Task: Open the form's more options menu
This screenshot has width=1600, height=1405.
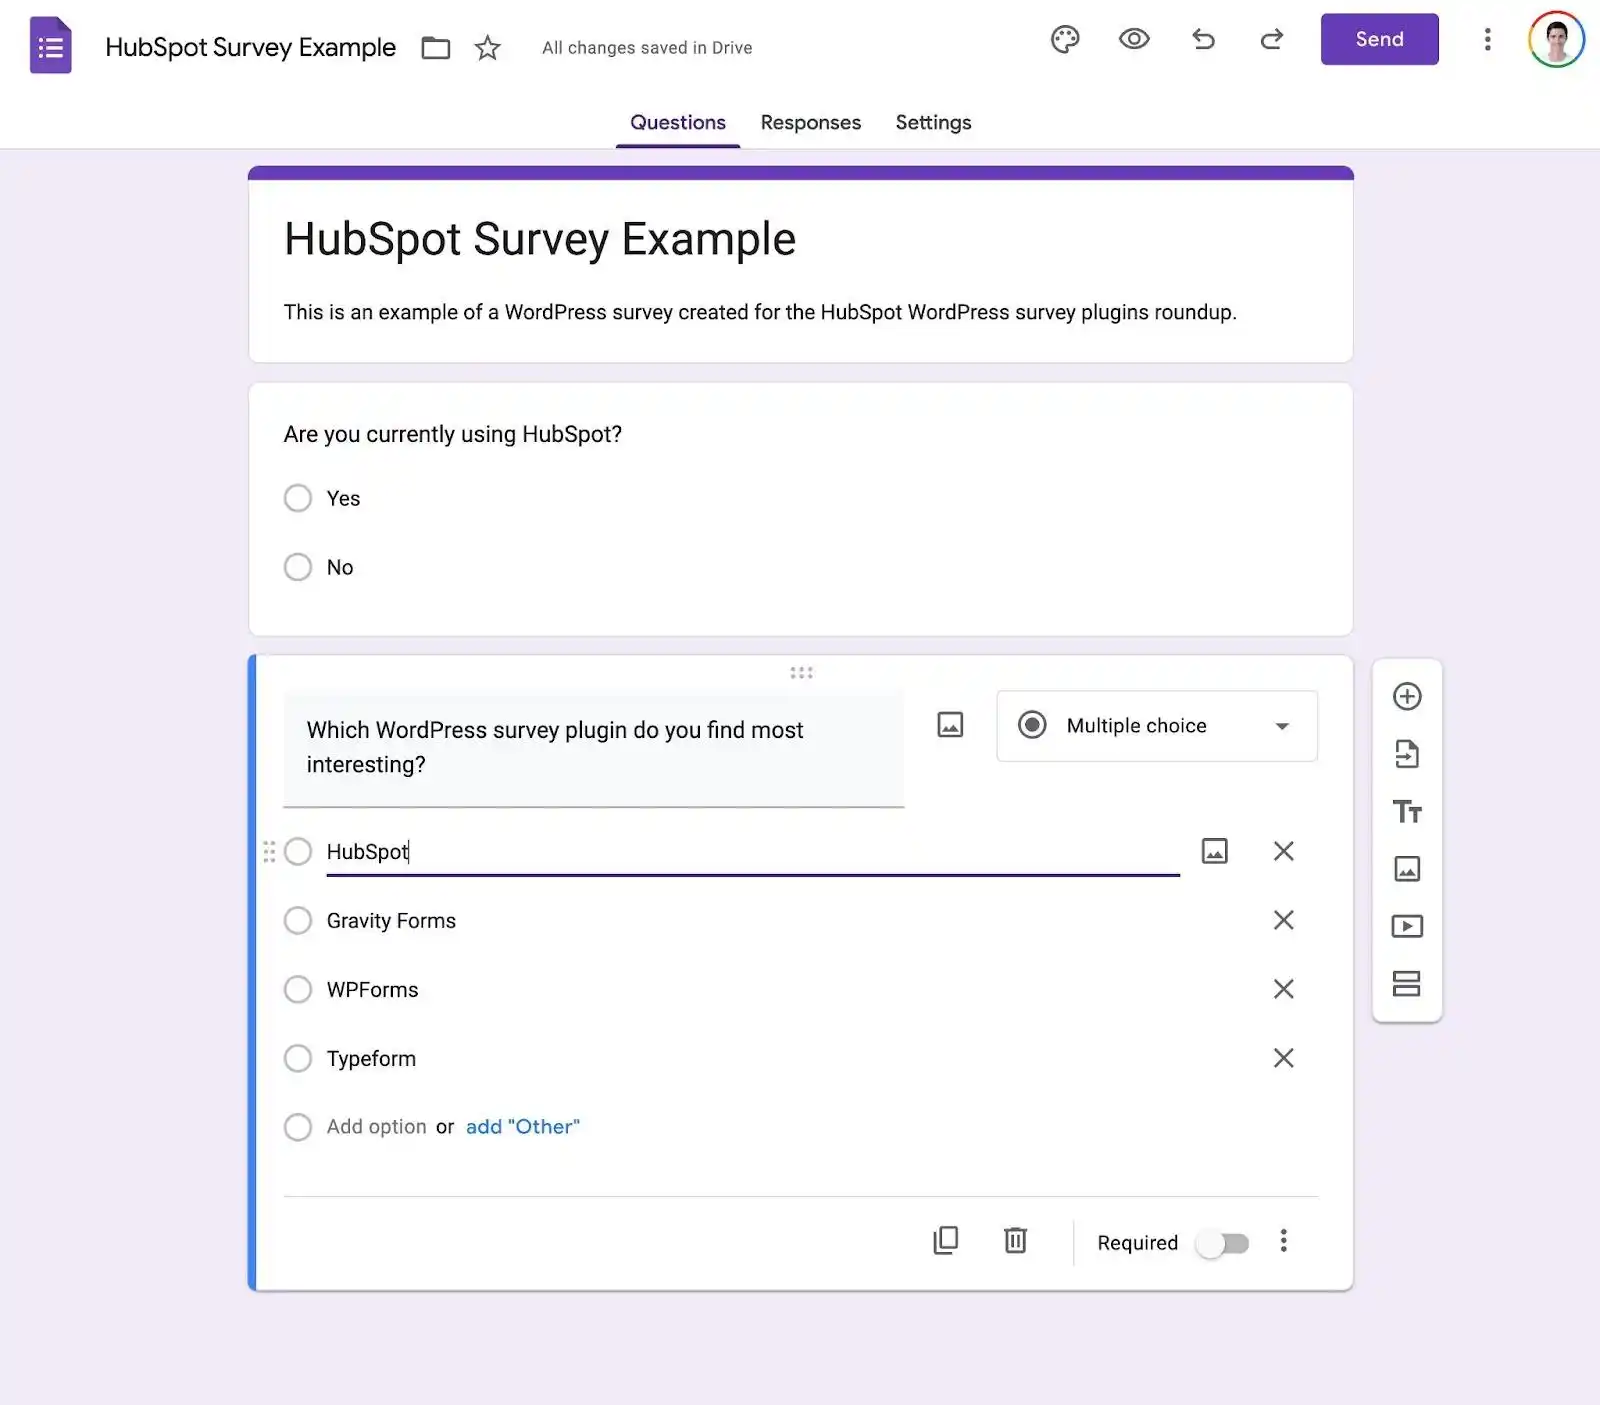Action: 1487,40
